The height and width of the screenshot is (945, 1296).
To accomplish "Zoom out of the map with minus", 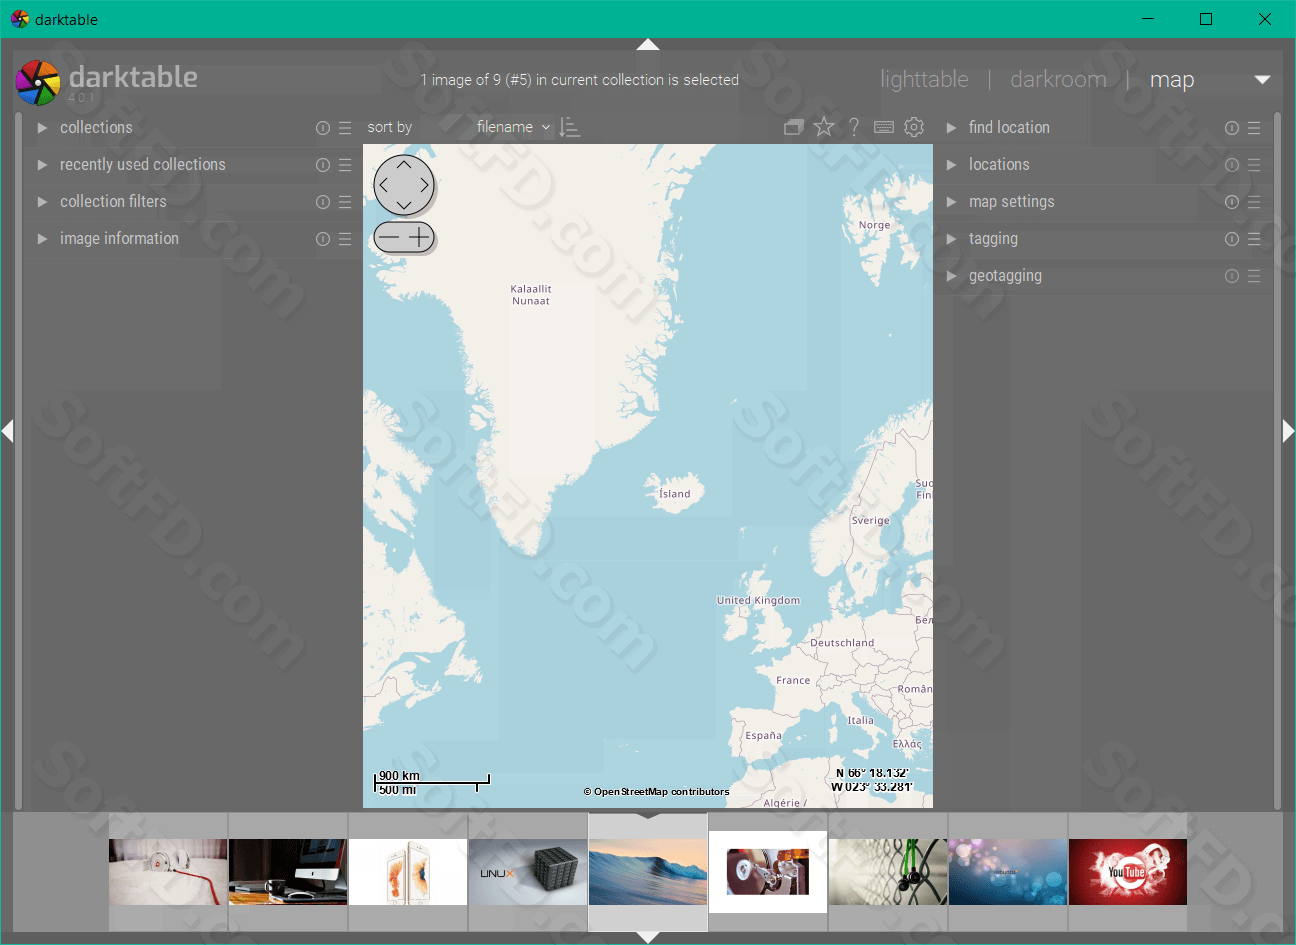I will pos(388,237).
